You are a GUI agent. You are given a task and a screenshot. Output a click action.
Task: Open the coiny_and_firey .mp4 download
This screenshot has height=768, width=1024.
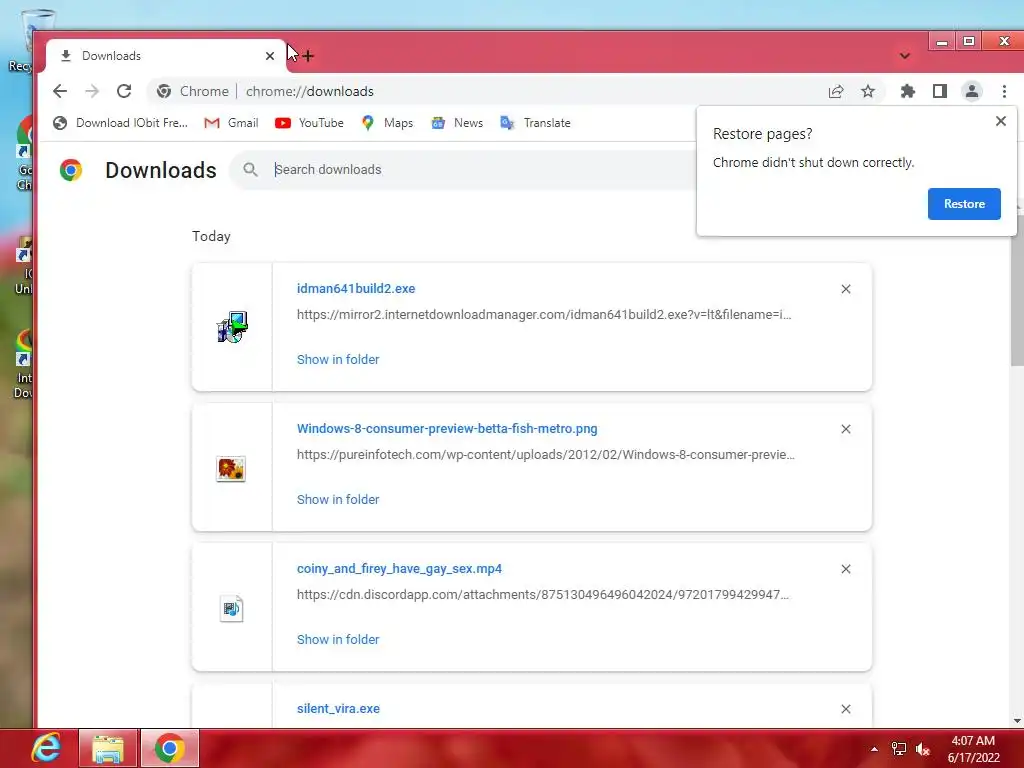[x=399, y=569]
